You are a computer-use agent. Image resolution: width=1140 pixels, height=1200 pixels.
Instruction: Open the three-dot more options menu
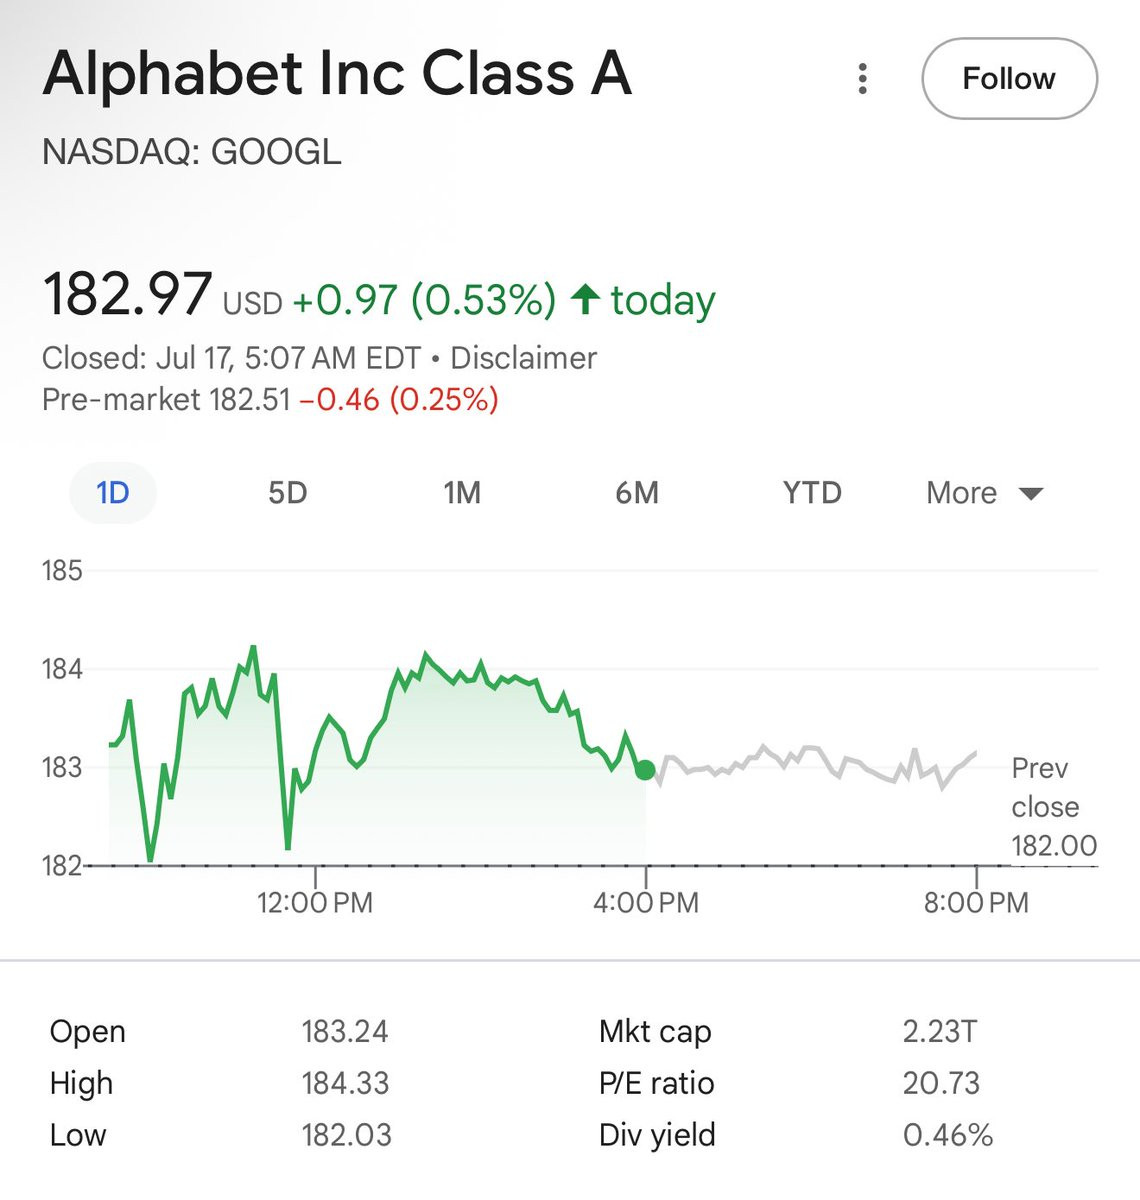pos(862,79)
